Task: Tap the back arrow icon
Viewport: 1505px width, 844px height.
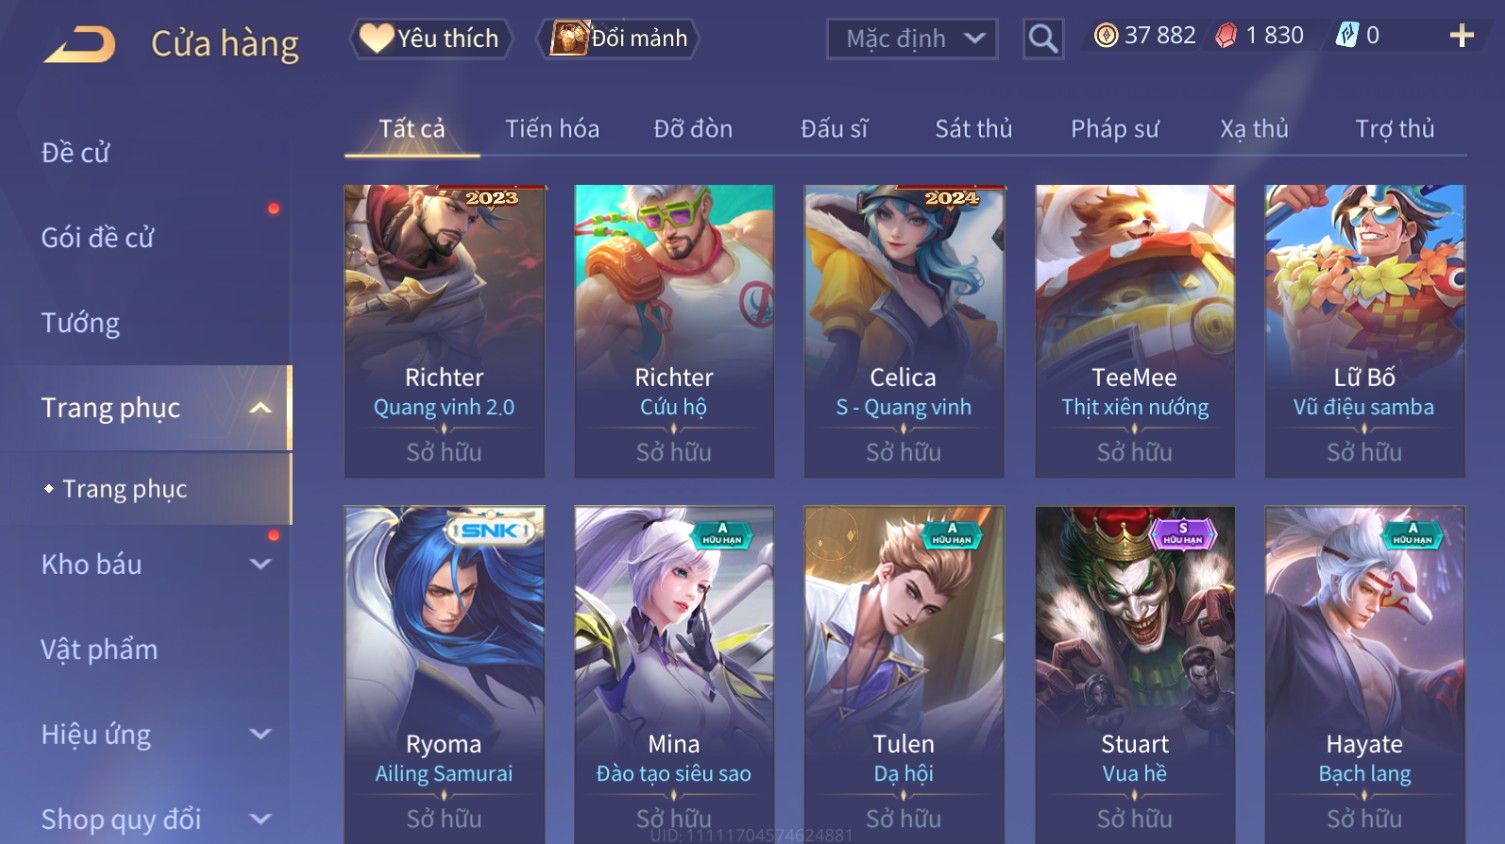Action: pos(80,45)
